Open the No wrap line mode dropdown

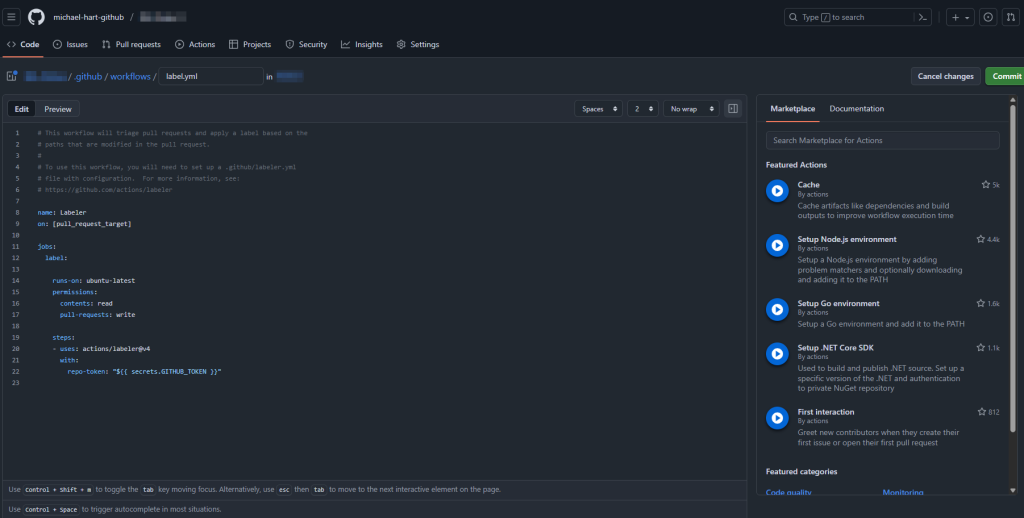[689, 109]
